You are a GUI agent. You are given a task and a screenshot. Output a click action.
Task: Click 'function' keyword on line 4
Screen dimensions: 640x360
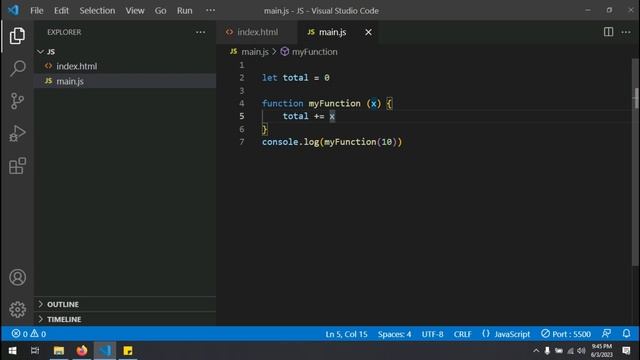pos(282,103)
